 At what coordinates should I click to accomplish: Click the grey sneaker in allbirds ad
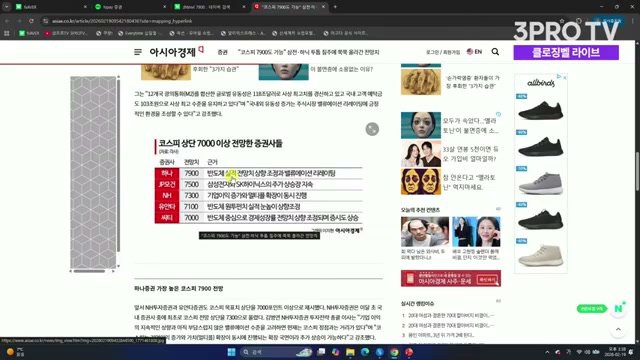541,183
